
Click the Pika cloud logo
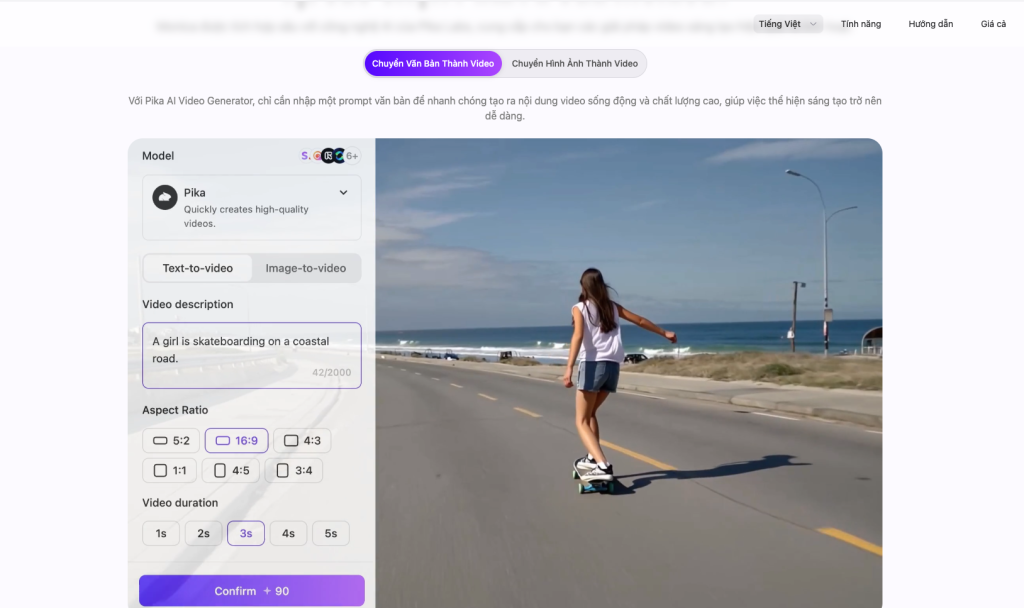165,192
